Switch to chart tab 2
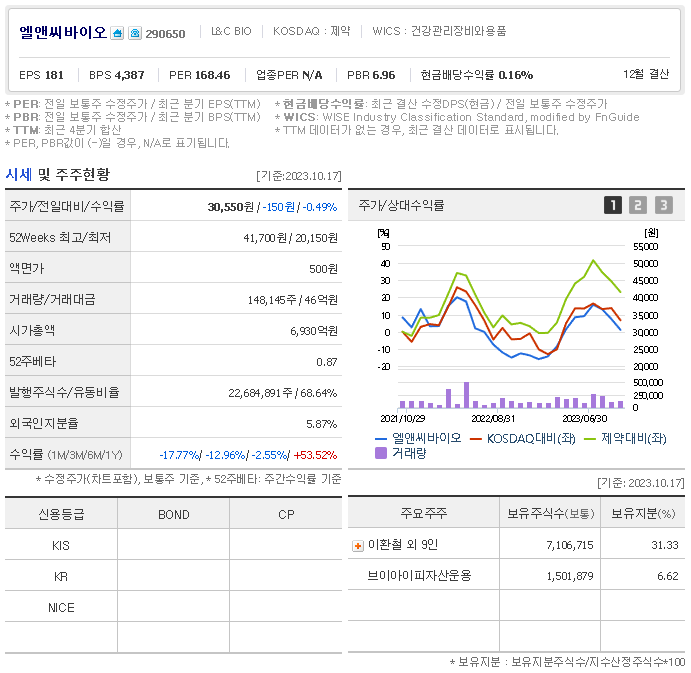 point(638,205)
